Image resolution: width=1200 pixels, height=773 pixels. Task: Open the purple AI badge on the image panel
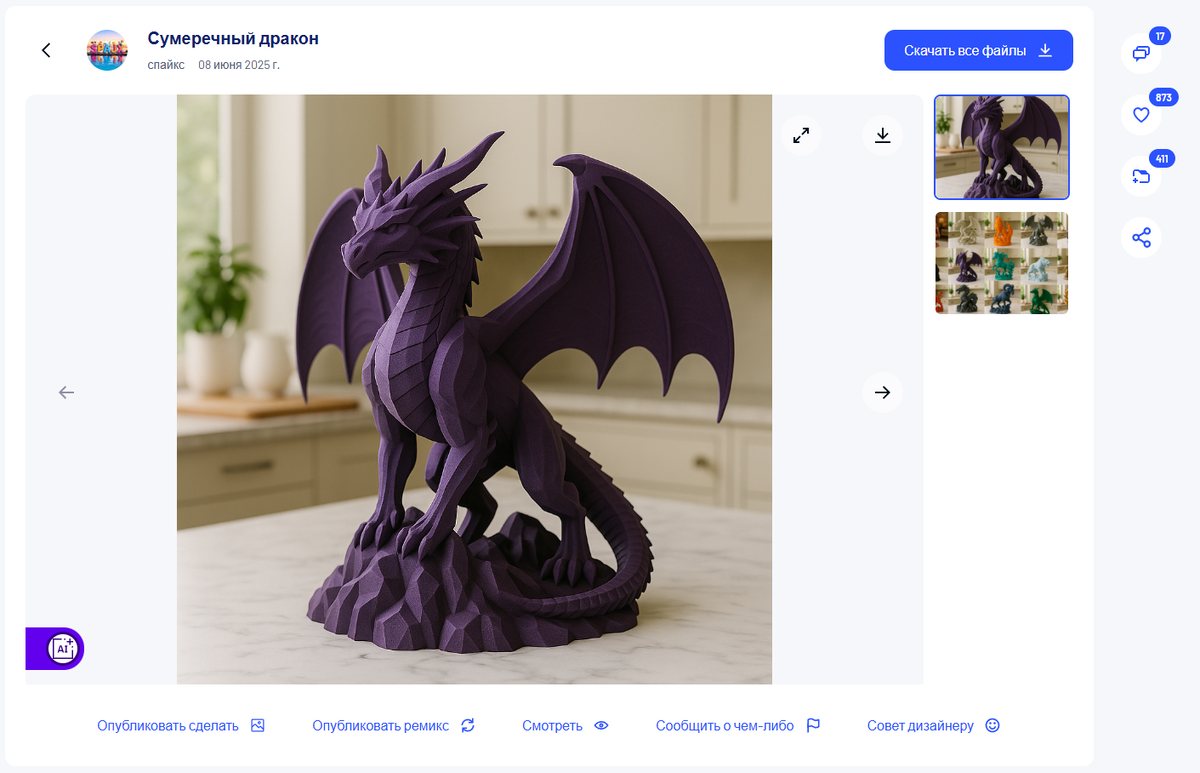point(55,648)
